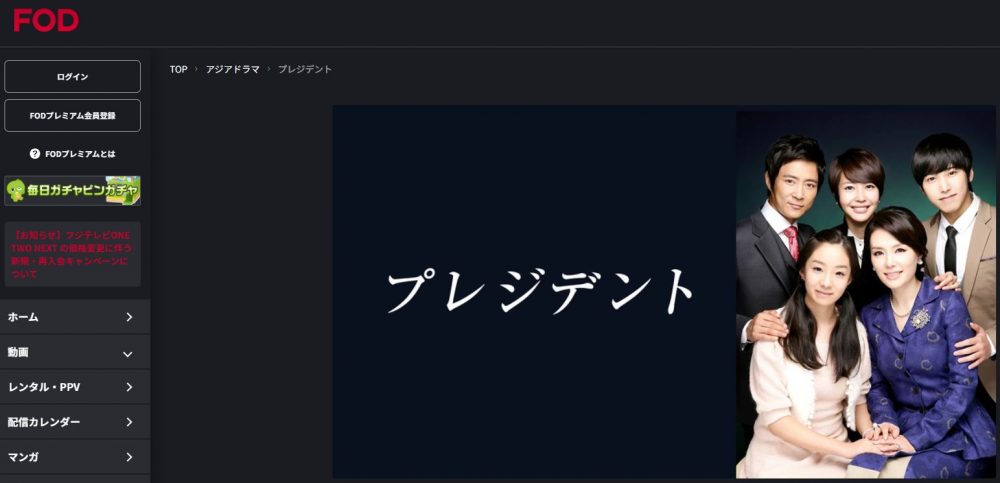Viewport: 1000px width, 483px height.
Task: Click the レンタル・PPV chevron arrow
Action: point(129,387)
